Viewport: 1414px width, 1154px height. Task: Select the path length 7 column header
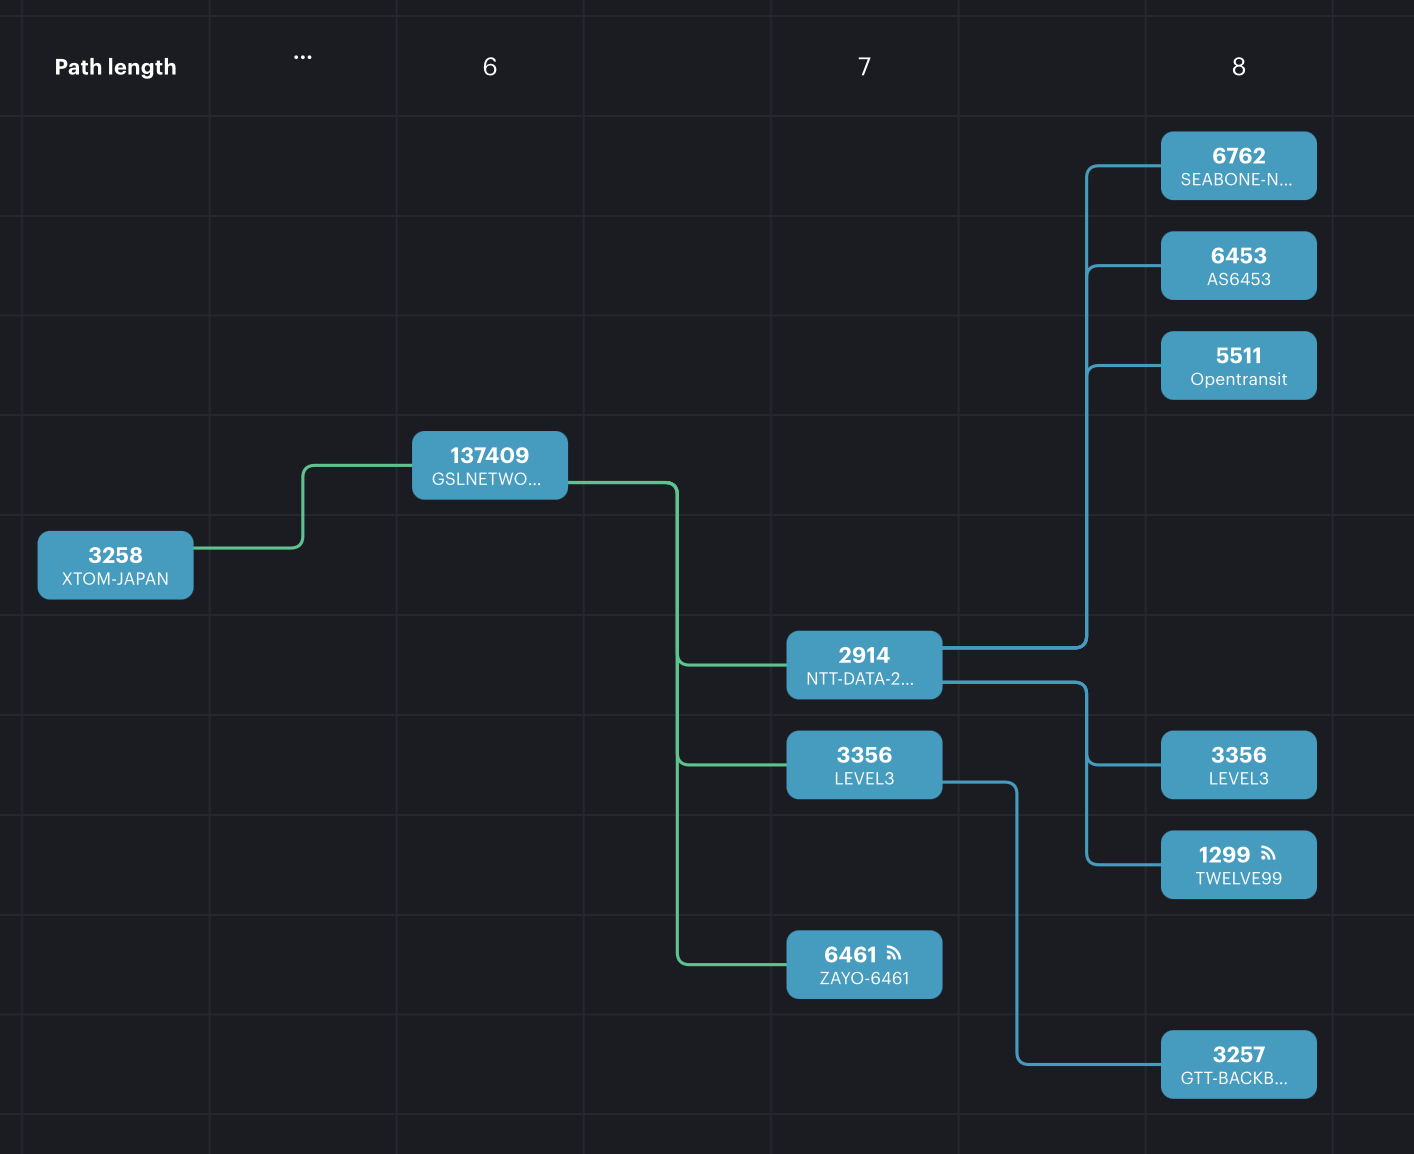(864, 67)
